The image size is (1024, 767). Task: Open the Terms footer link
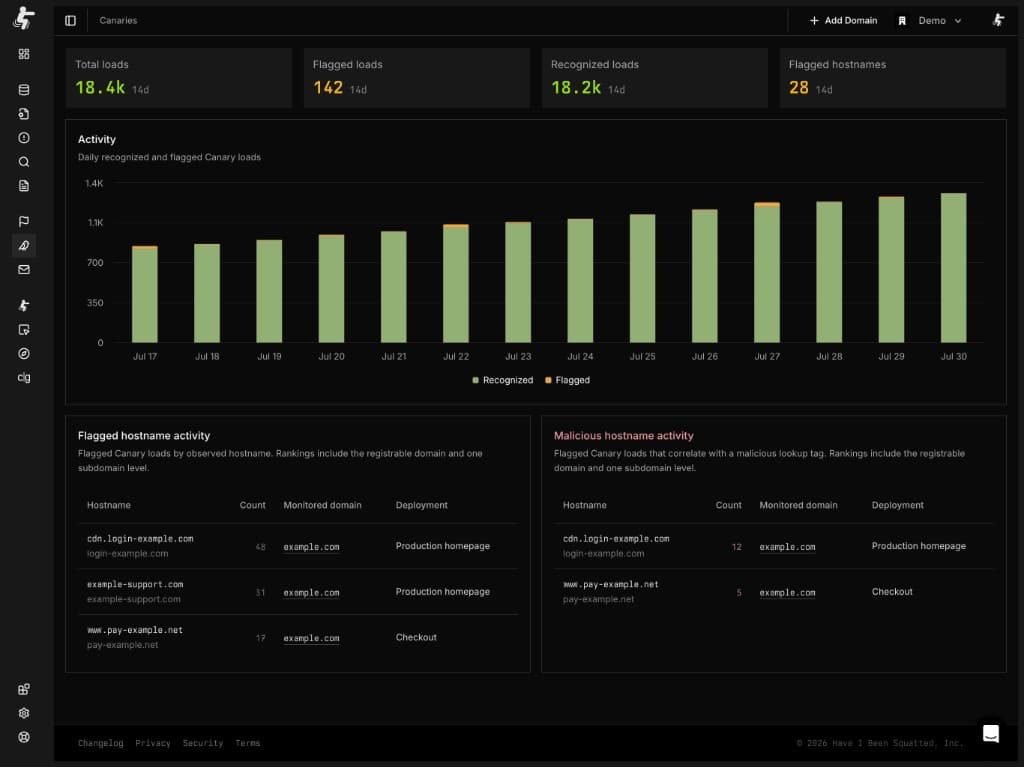pos(248,743)
